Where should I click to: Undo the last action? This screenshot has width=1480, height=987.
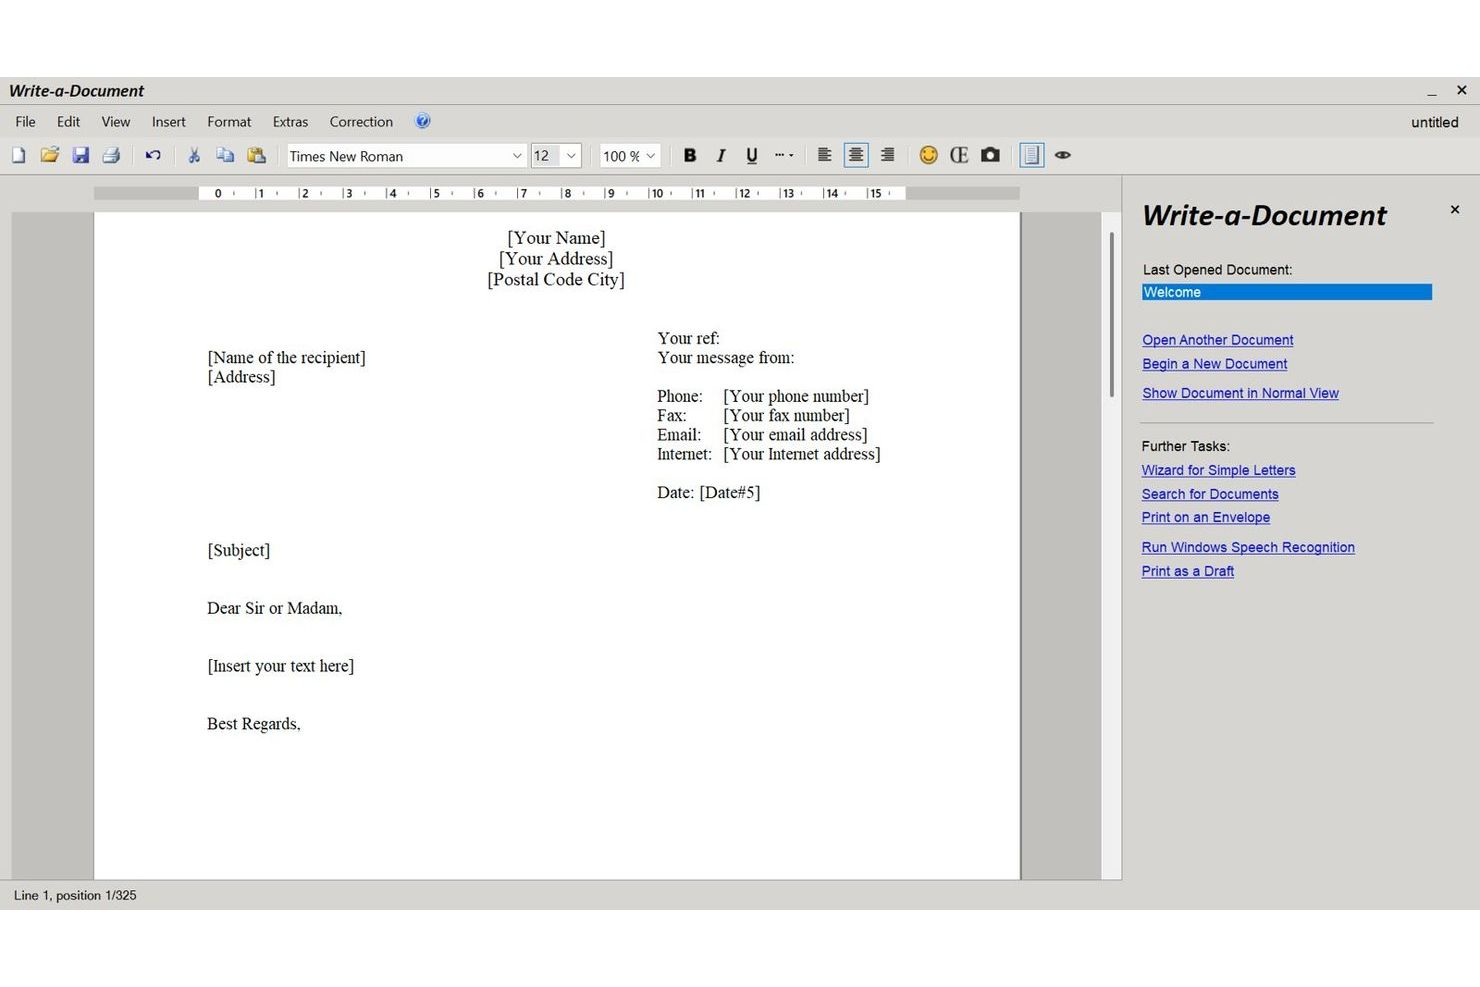tap(153, 155)
